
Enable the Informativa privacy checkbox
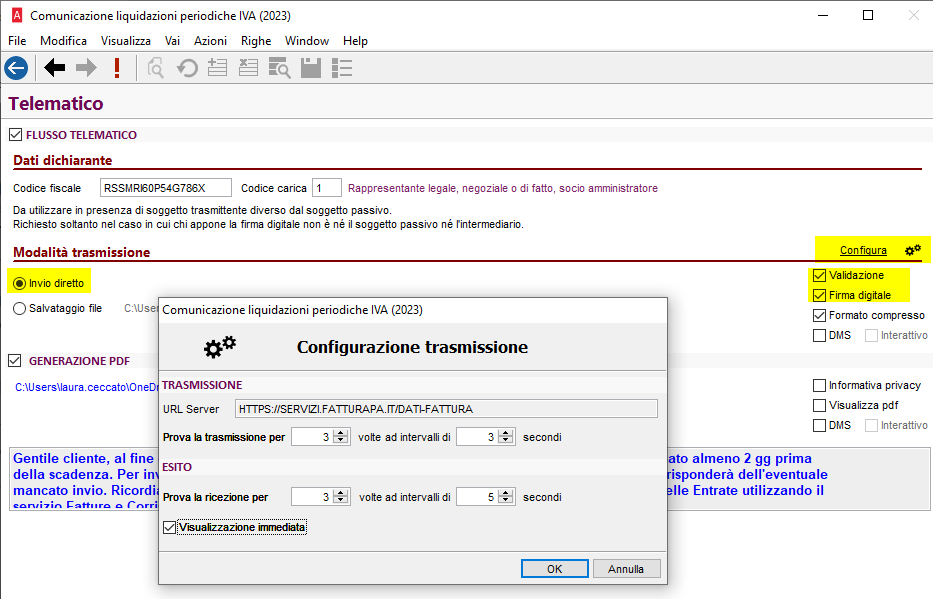click(x=819, y=385)
